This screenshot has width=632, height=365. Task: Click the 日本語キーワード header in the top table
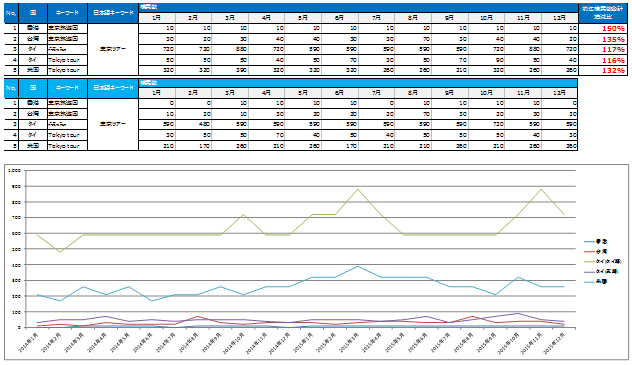[x=113, y=13]
